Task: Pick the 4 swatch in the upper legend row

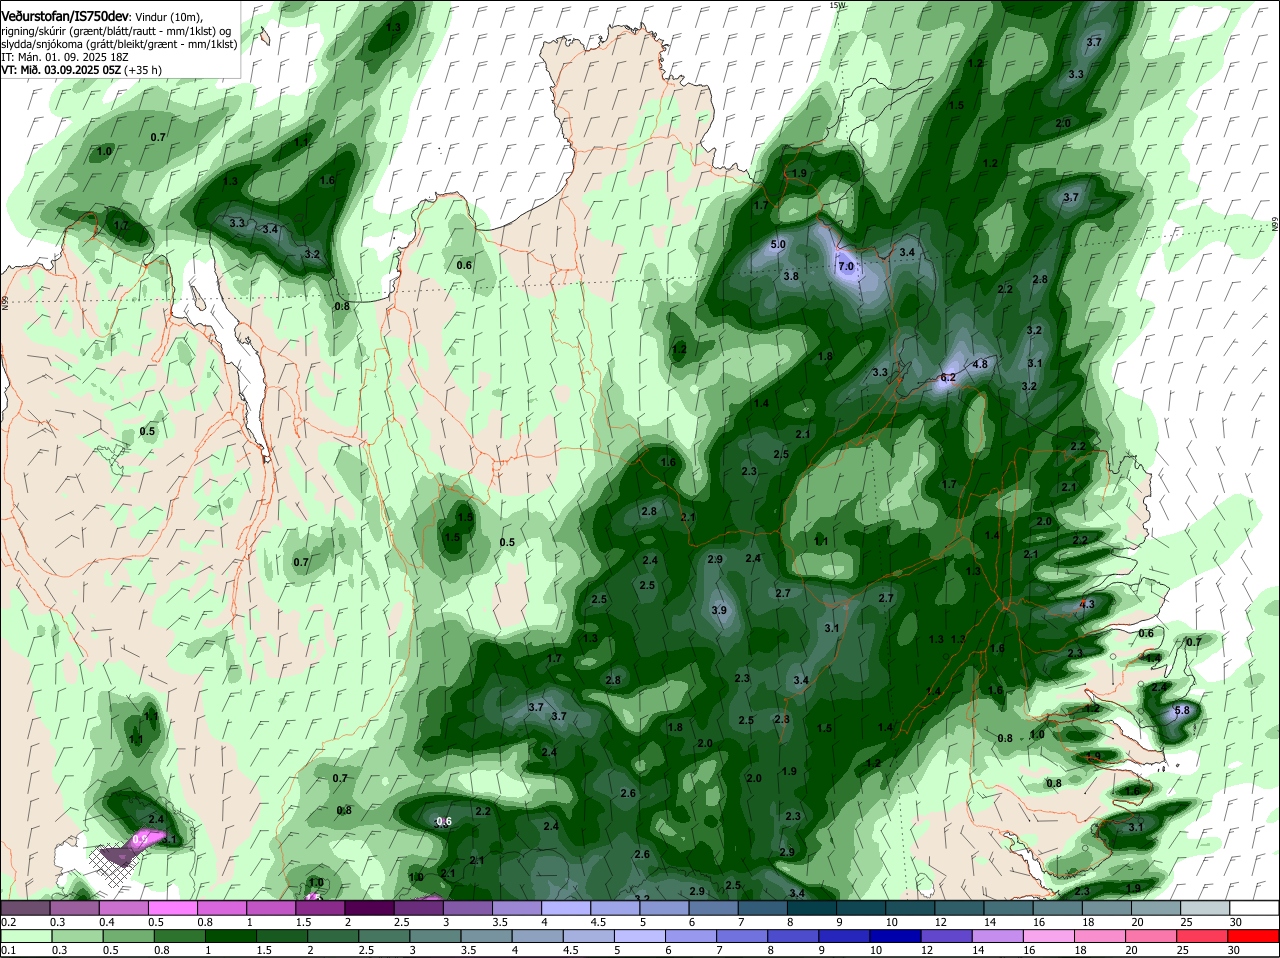Action: point(564,908)
